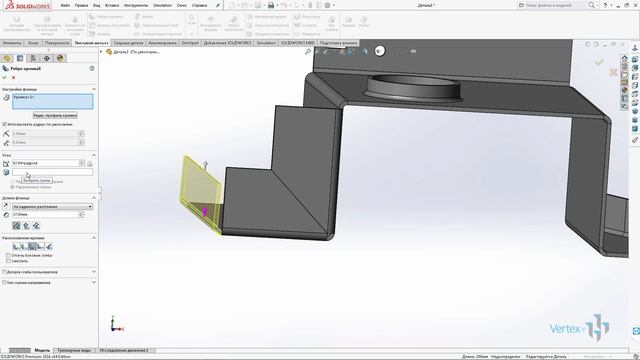This screenshot has width=640, height=360.
Task: Click reverse direction icon for flange length
Action: point(6,207)
